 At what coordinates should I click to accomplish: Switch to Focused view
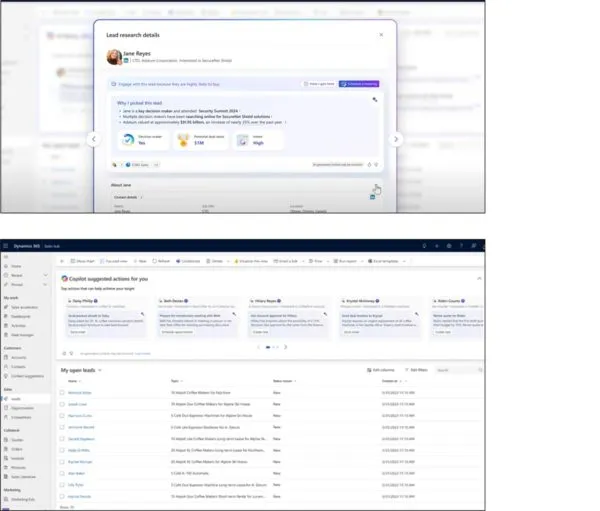click(x=113, y=261)
